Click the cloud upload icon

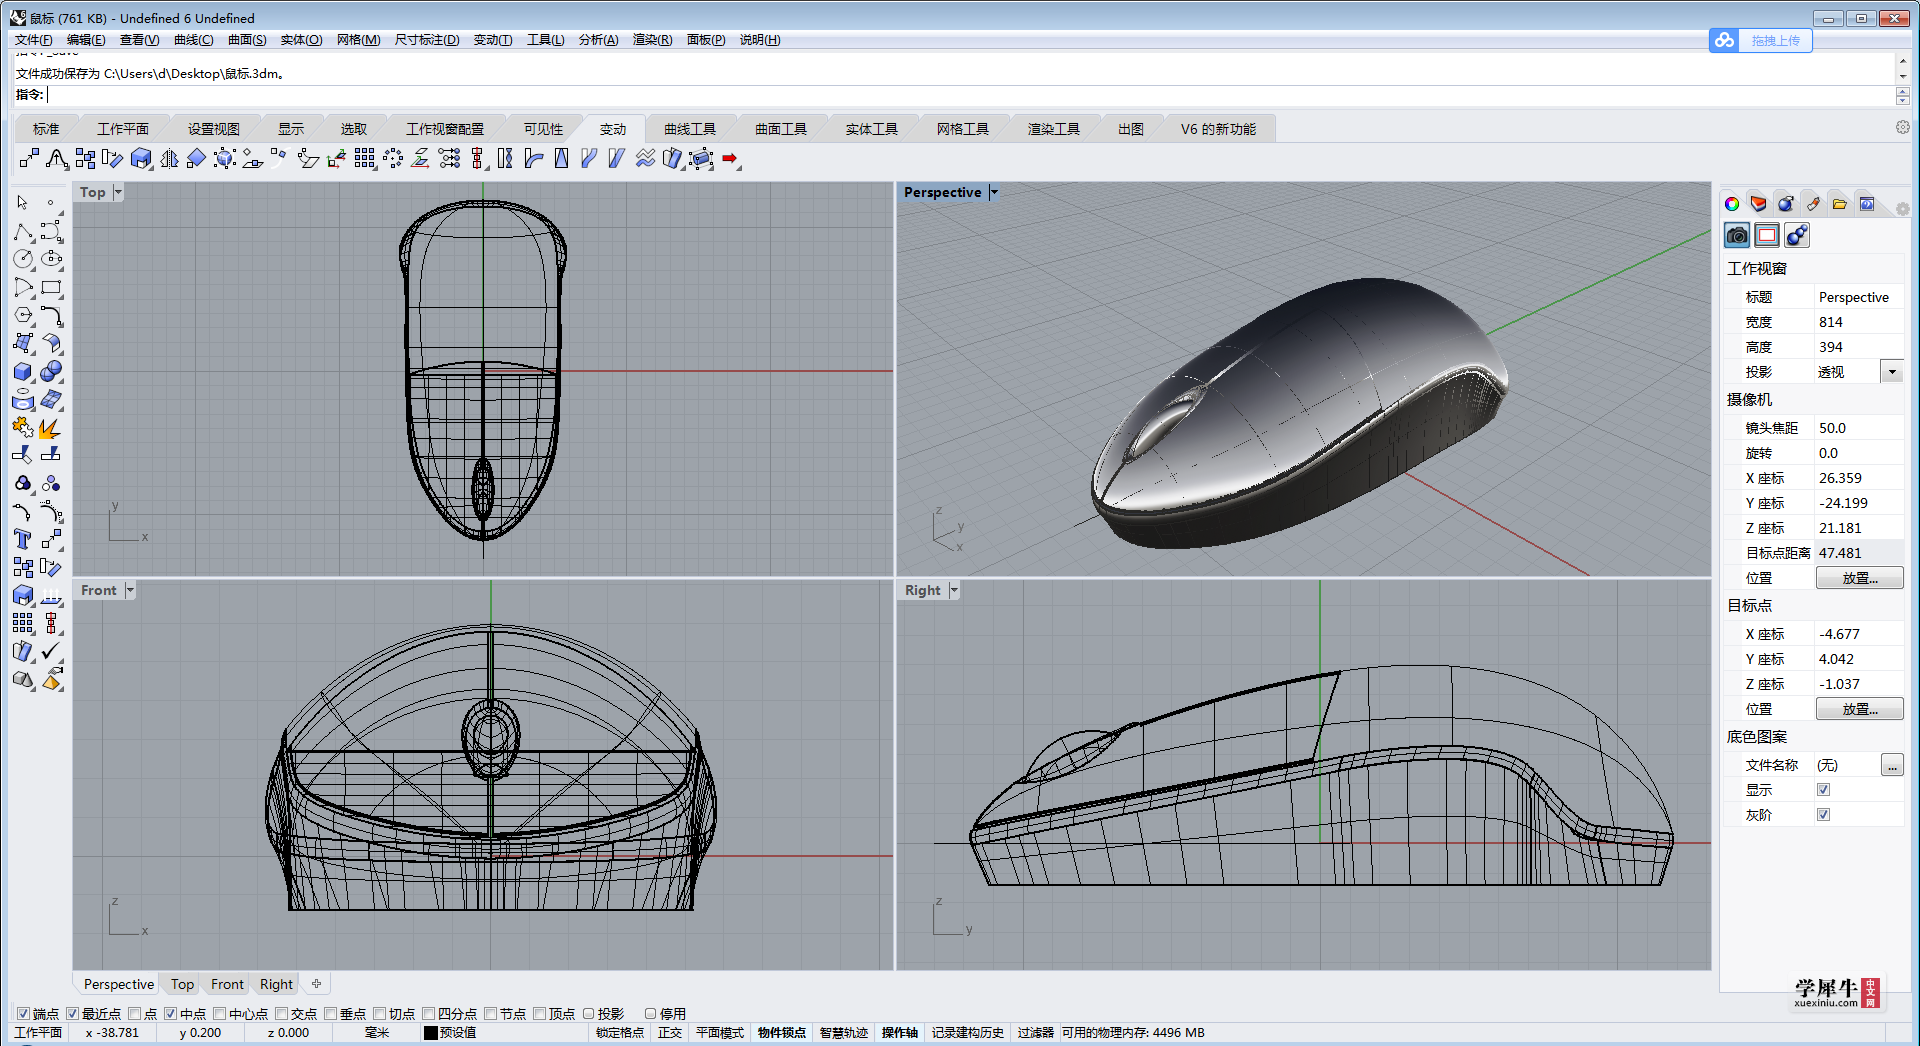1724,40
